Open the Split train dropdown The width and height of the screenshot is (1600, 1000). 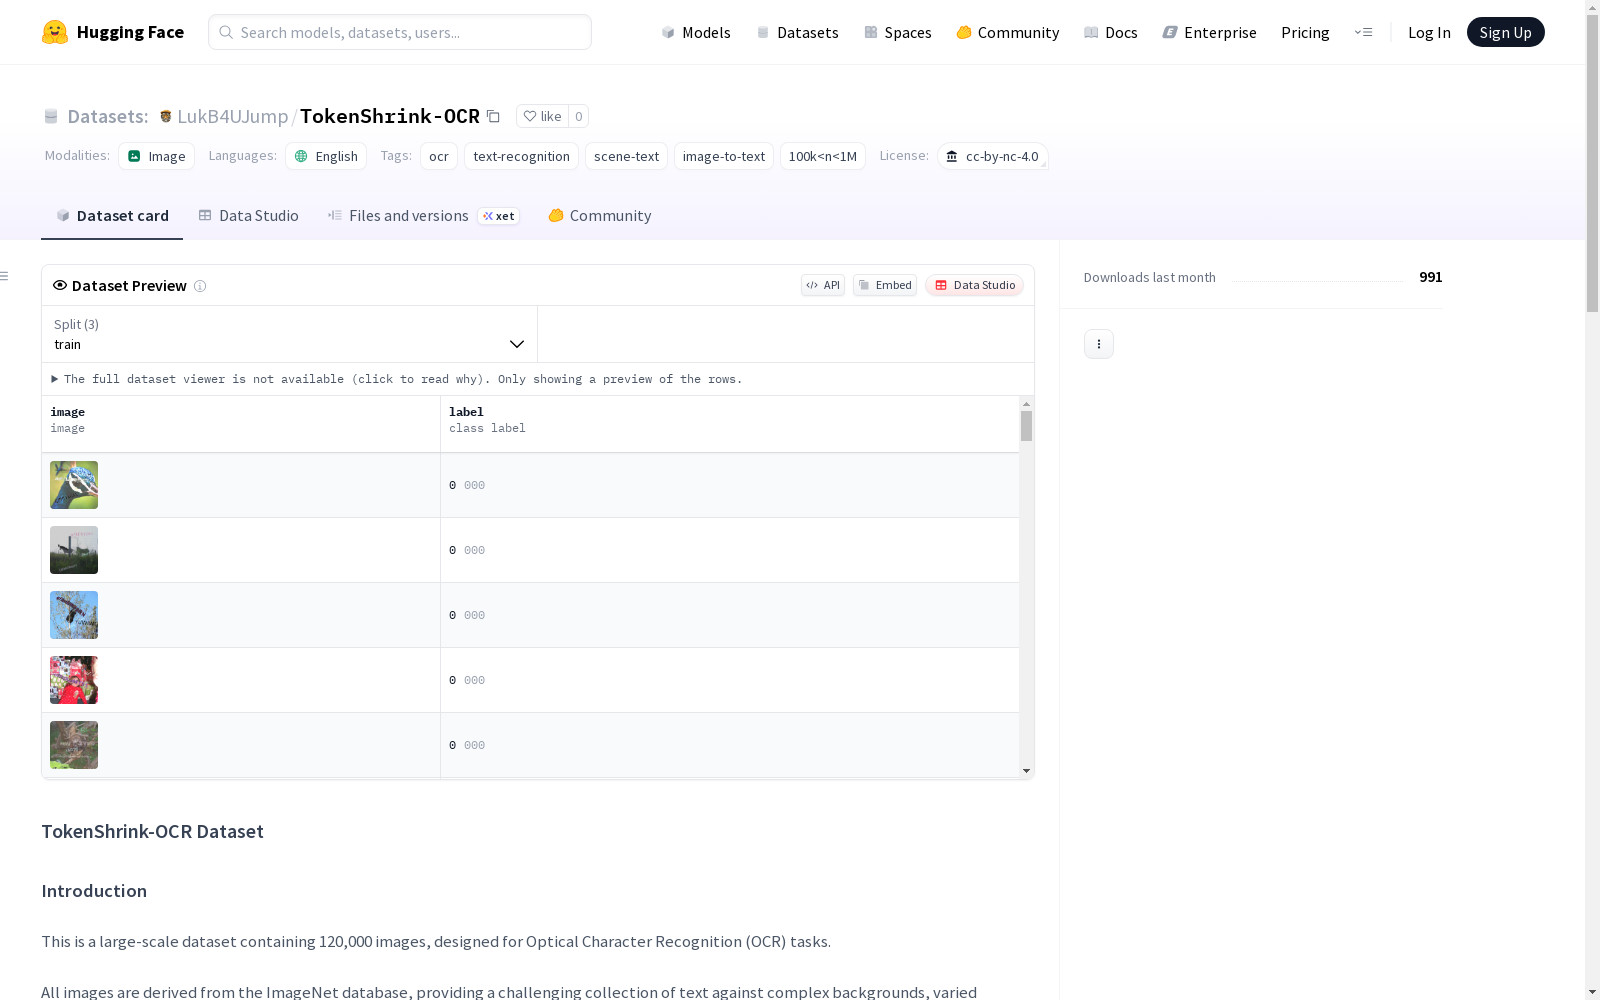click(289, 334)
